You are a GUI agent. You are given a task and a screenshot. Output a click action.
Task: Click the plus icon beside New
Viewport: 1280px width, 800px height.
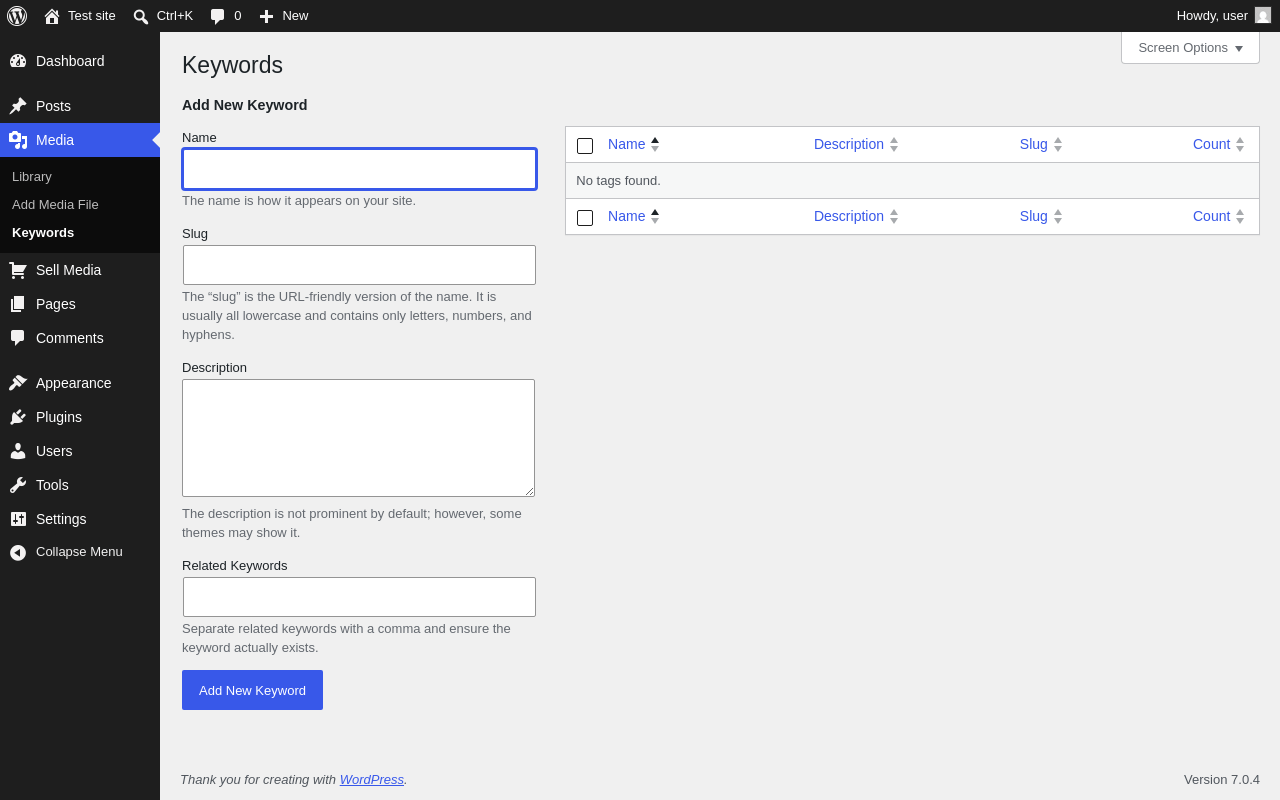(x=266, y=16)
